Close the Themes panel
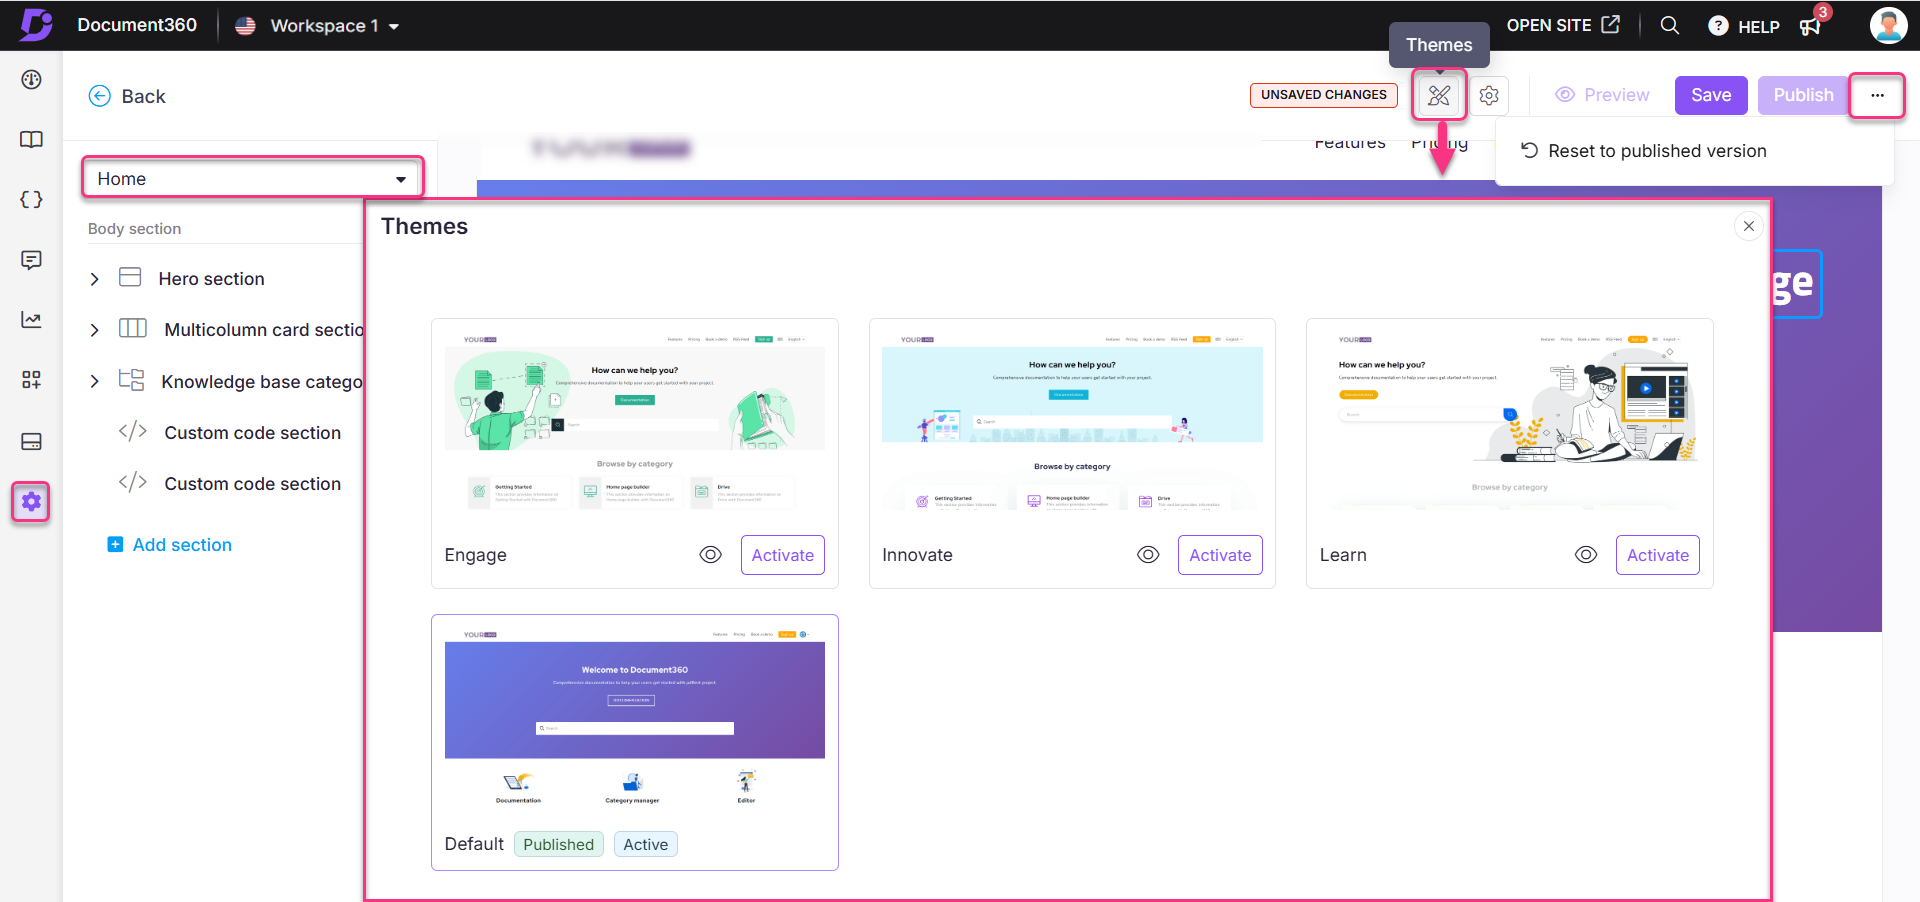This screenshot has width=1920, height=902. pyautogui.click(x=1748, y=226)
